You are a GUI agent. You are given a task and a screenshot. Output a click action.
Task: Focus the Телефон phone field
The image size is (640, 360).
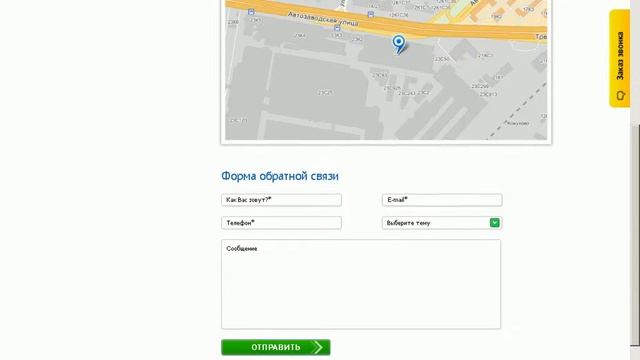coord(282,223)
